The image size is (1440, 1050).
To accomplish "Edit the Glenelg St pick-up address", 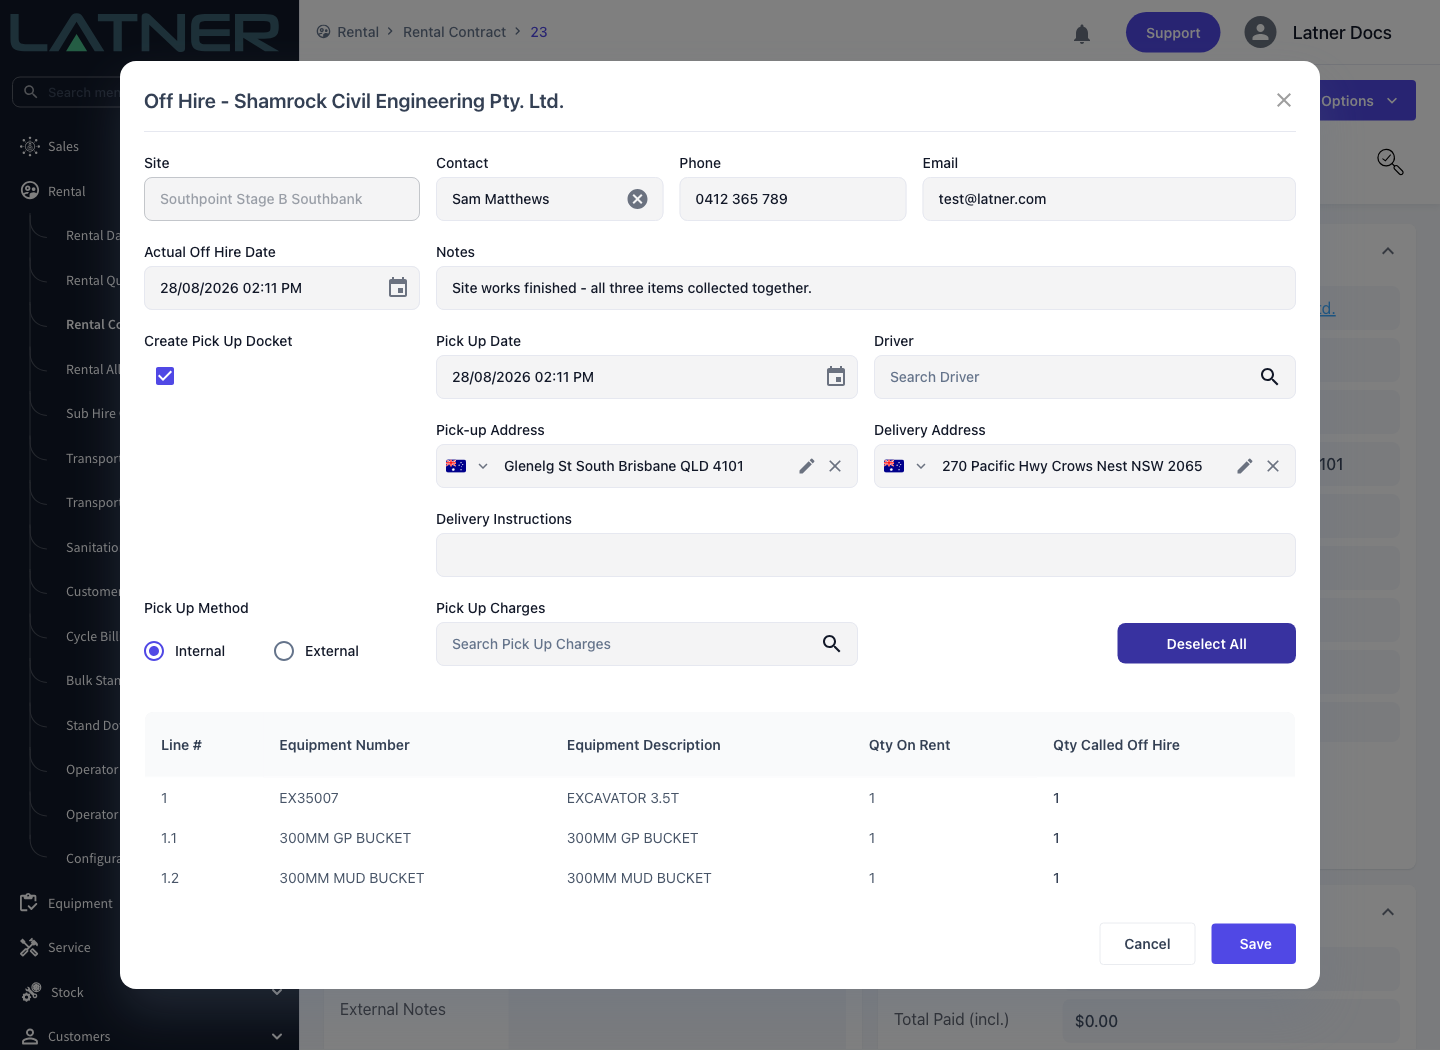I will point(807,466).
